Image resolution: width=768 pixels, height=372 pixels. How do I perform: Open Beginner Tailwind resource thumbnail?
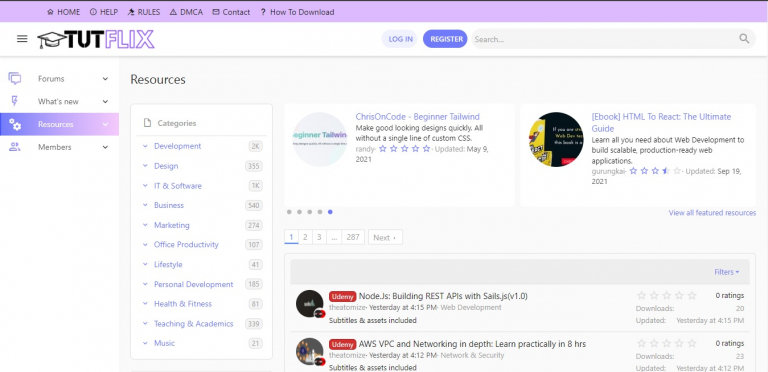click(x=319, y=140)
